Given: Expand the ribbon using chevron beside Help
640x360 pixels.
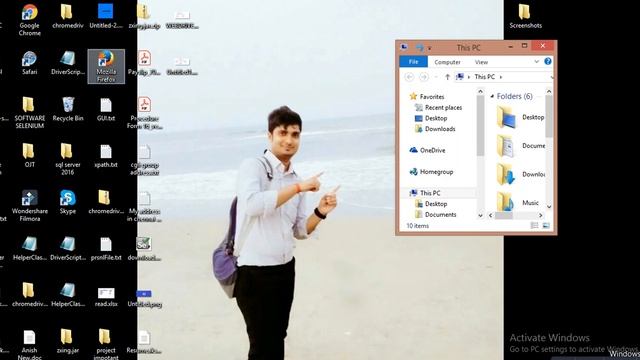Looking at the screenshot, I should (x=536, y=62).
